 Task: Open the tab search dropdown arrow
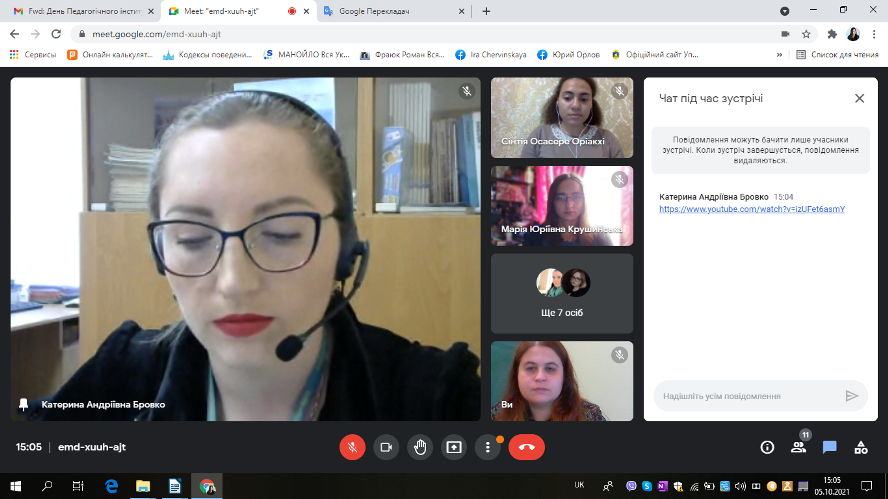(x=784, y=11)
